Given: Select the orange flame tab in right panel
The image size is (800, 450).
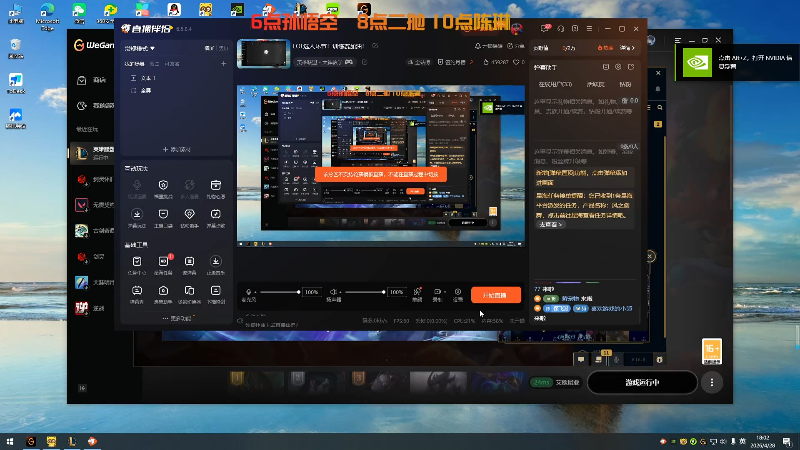Looking at the screenshot, I should [x=605, y=48].
